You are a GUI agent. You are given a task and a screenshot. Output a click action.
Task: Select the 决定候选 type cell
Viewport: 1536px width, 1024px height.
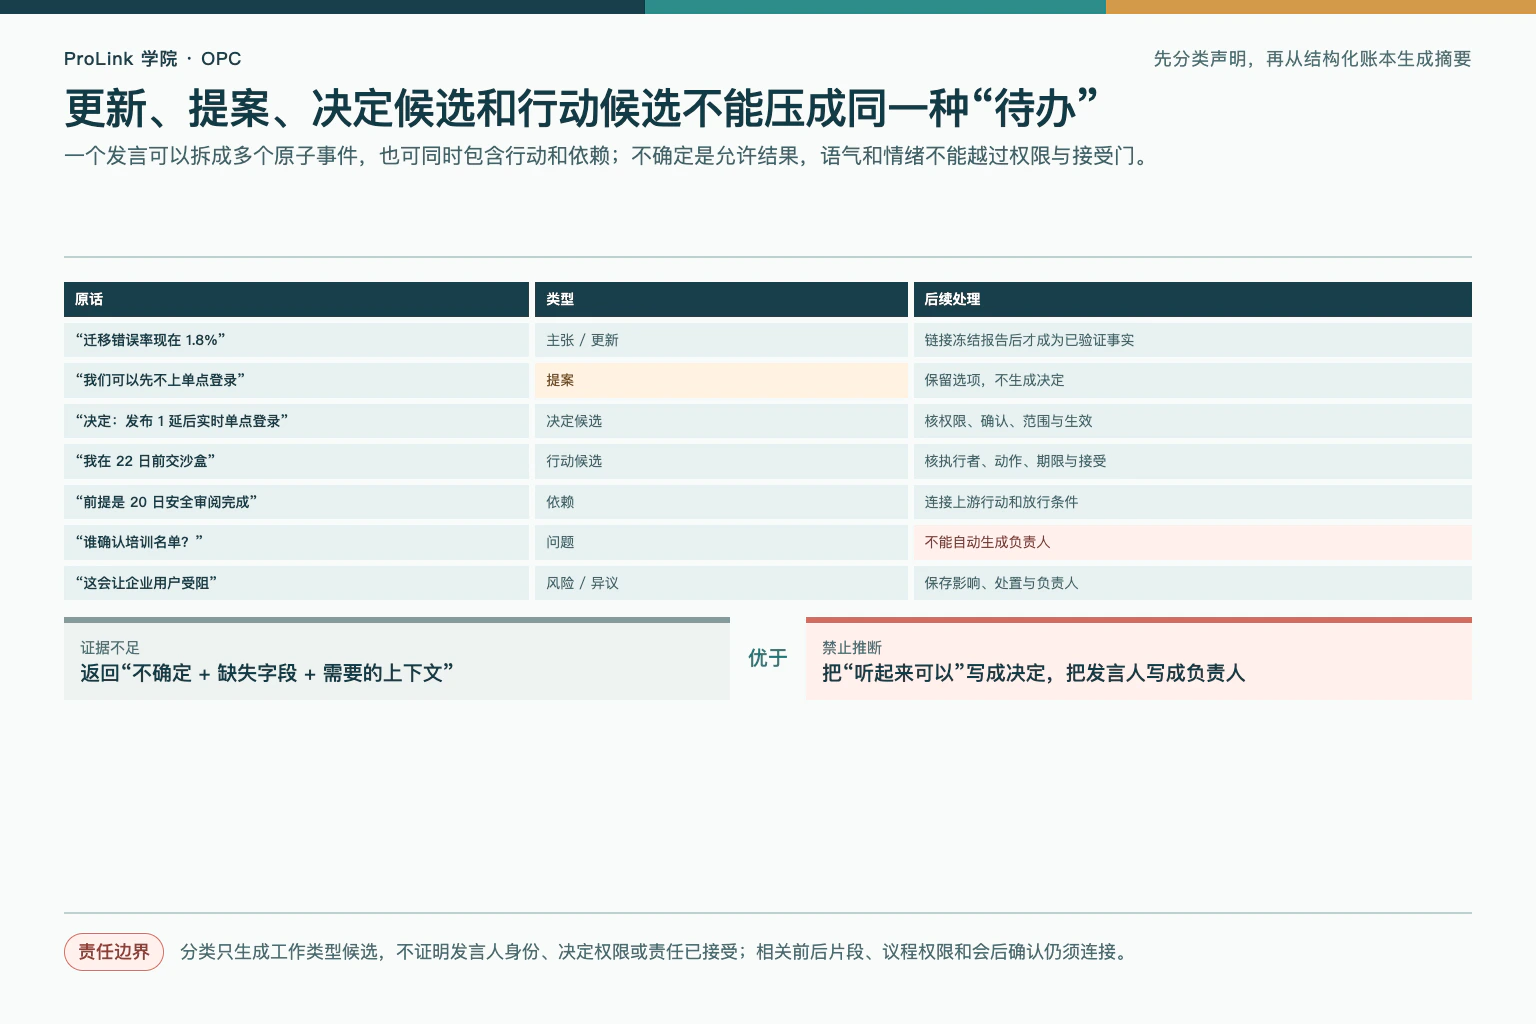coord(721,421)
